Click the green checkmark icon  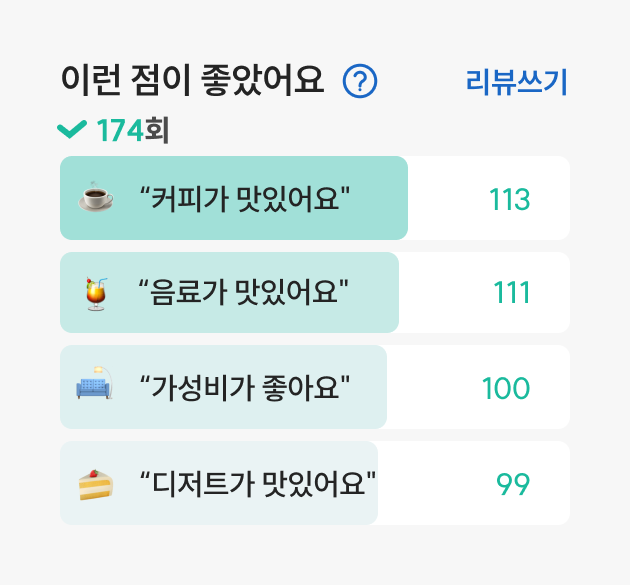click(x=72, y=129)
